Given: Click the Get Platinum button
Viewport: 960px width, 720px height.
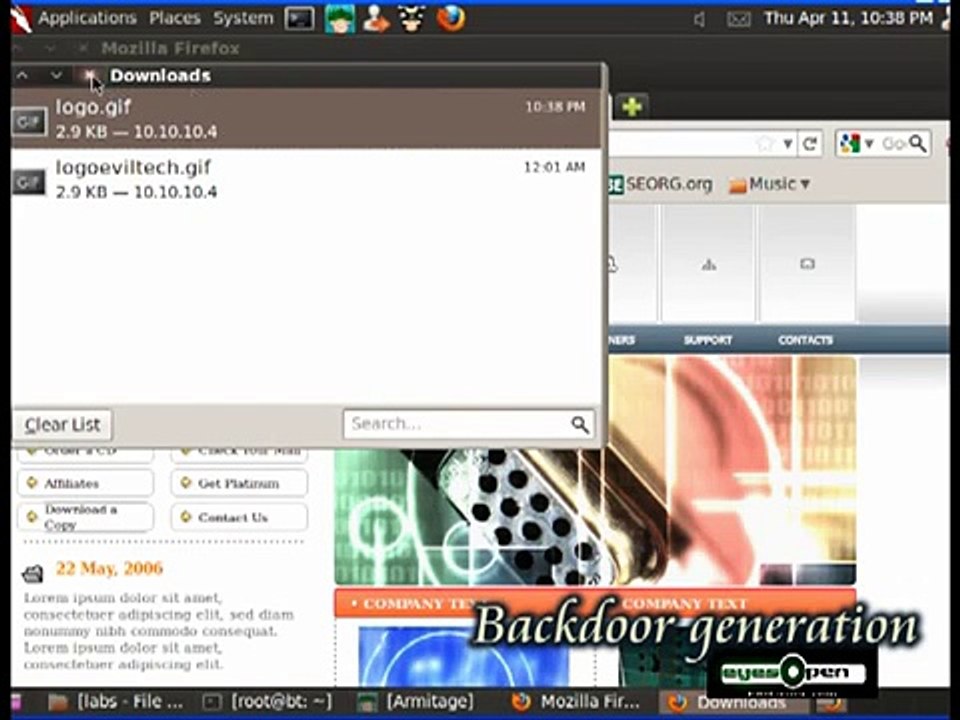Looking at the screenshot, I should click(x=239, y=483).
